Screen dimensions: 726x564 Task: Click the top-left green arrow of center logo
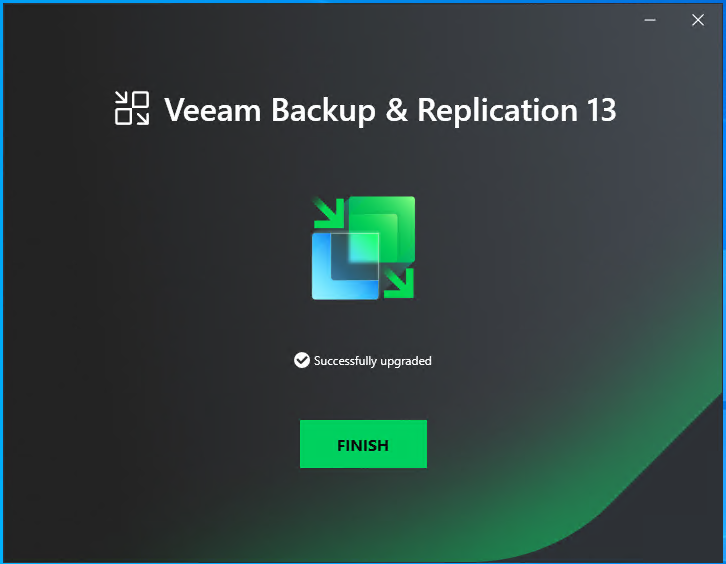point(329,213)
